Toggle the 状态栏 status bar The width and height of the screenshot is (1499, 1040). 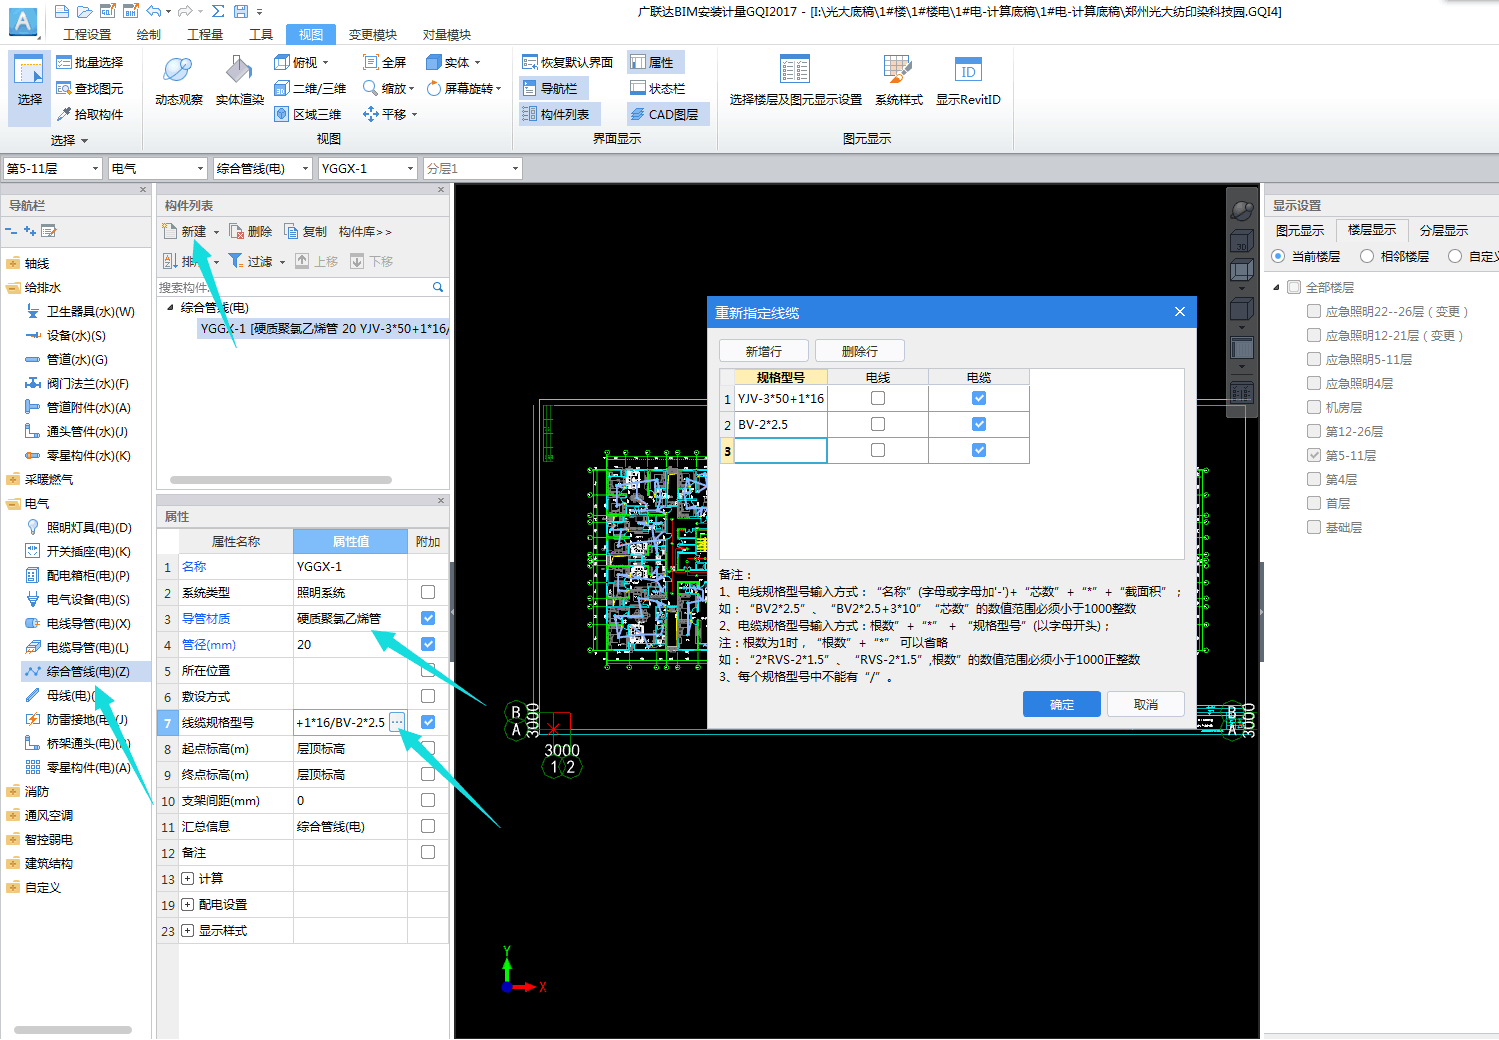pos(658,88)
